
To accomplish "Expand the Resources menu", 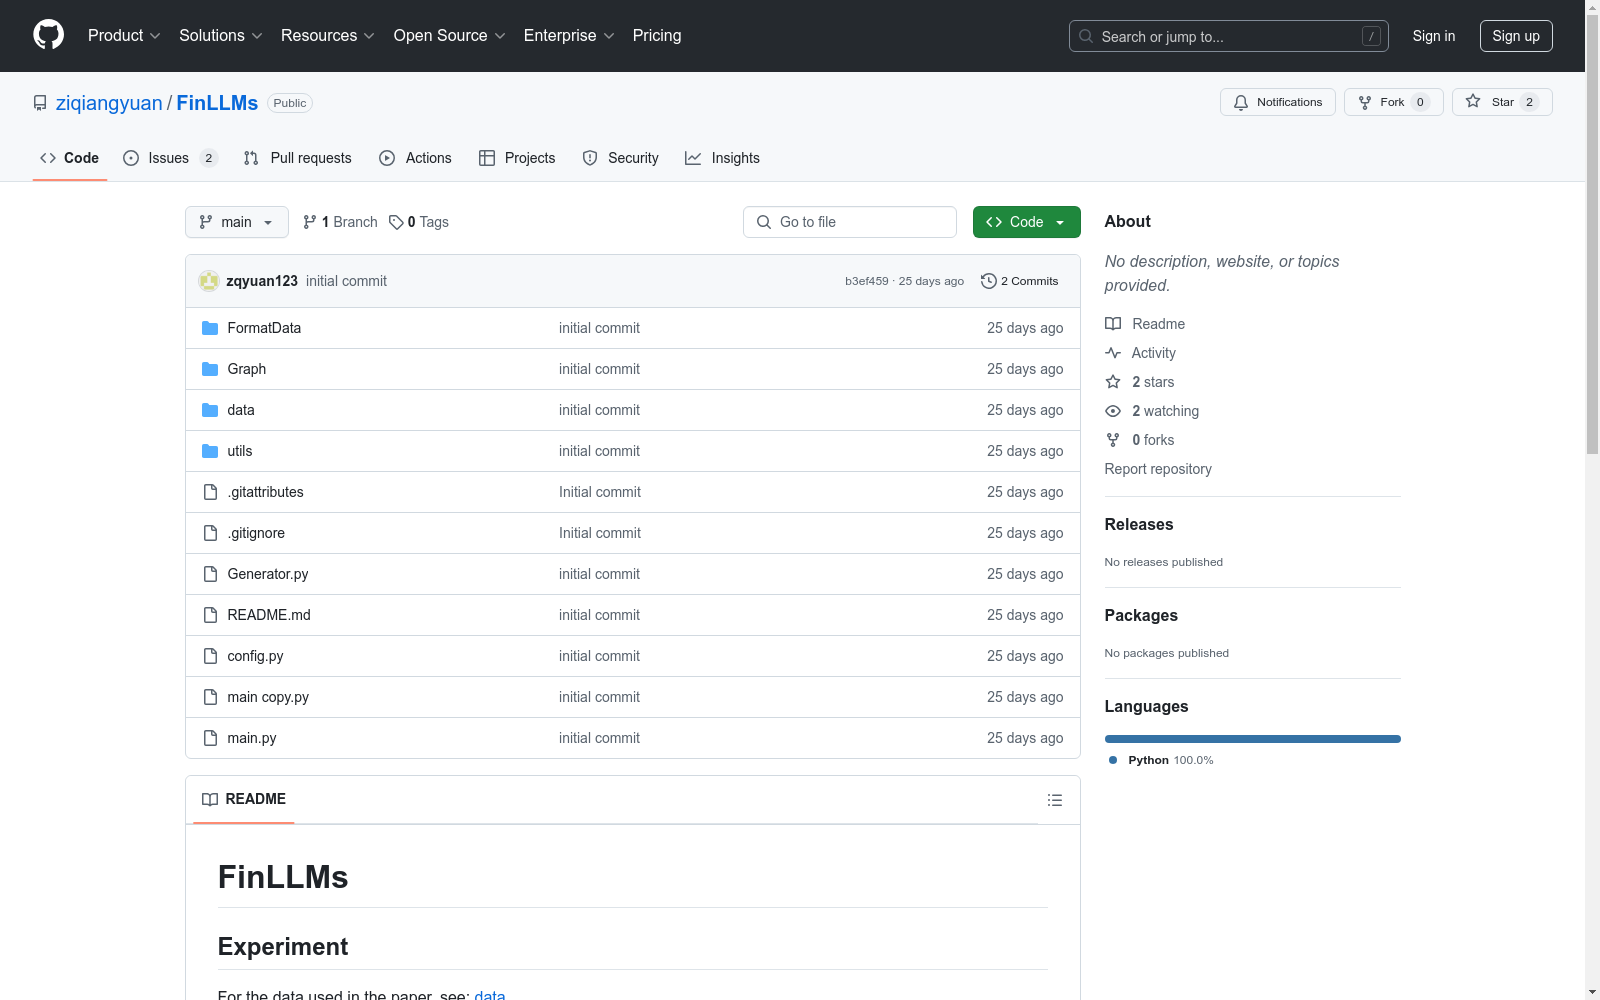I will tap(328, 35).
